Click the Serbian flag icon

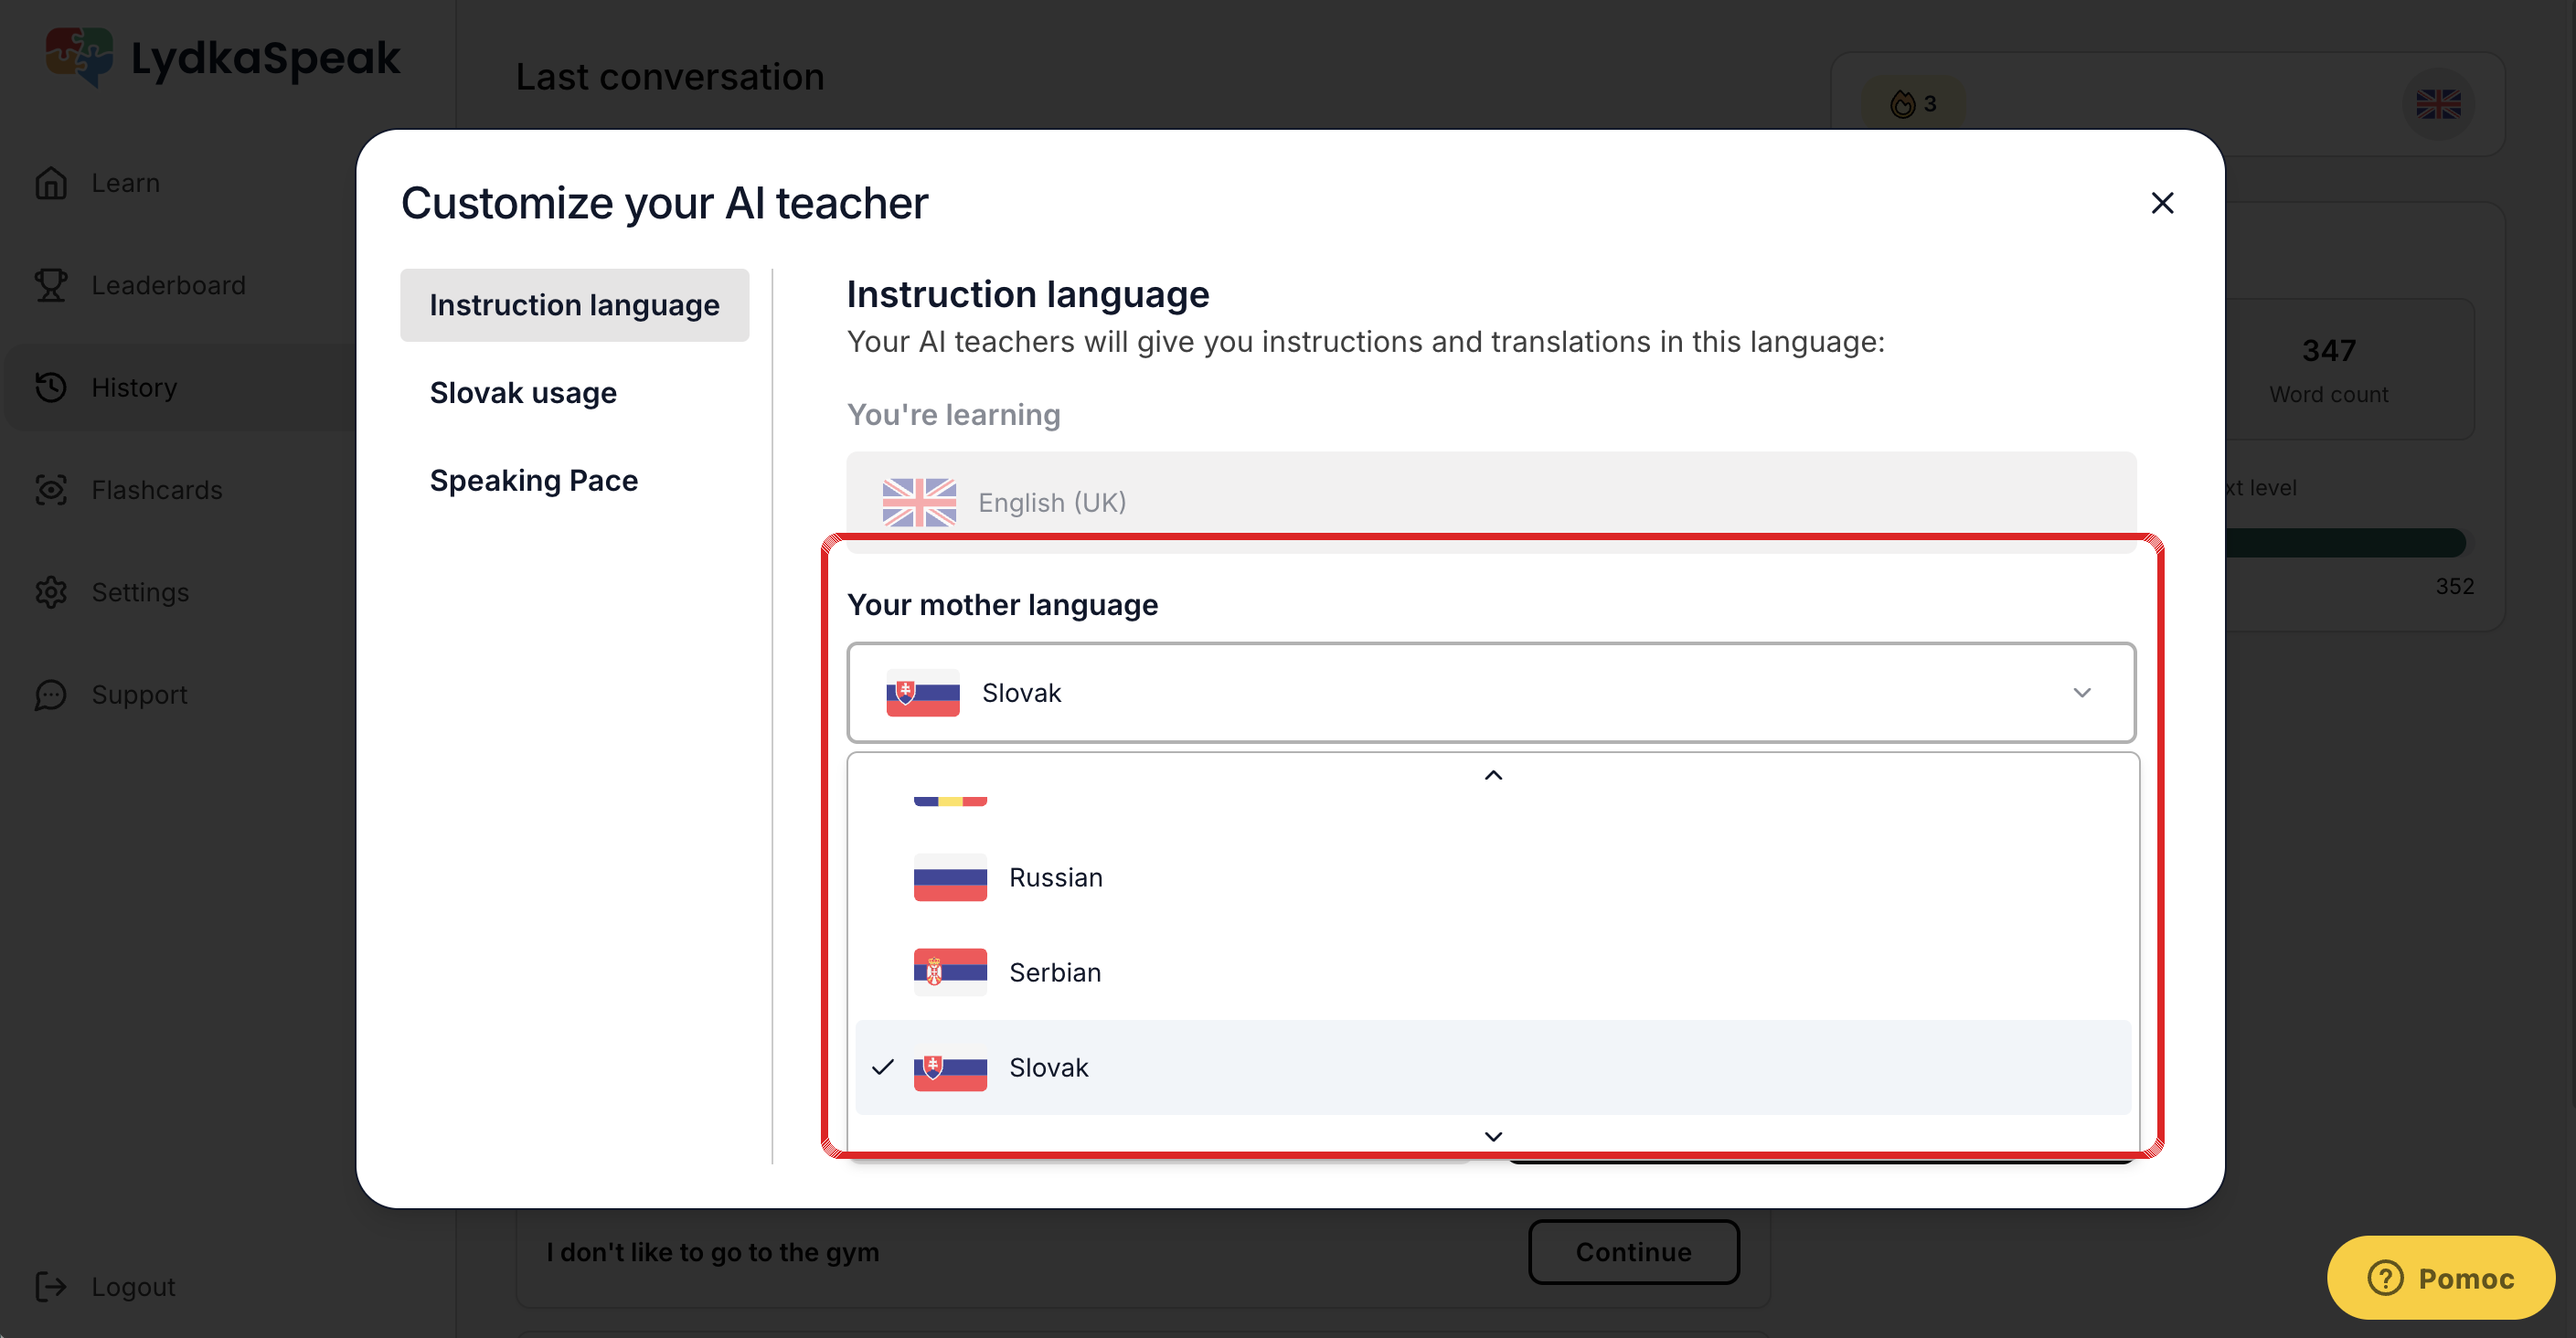pos(950,973)
